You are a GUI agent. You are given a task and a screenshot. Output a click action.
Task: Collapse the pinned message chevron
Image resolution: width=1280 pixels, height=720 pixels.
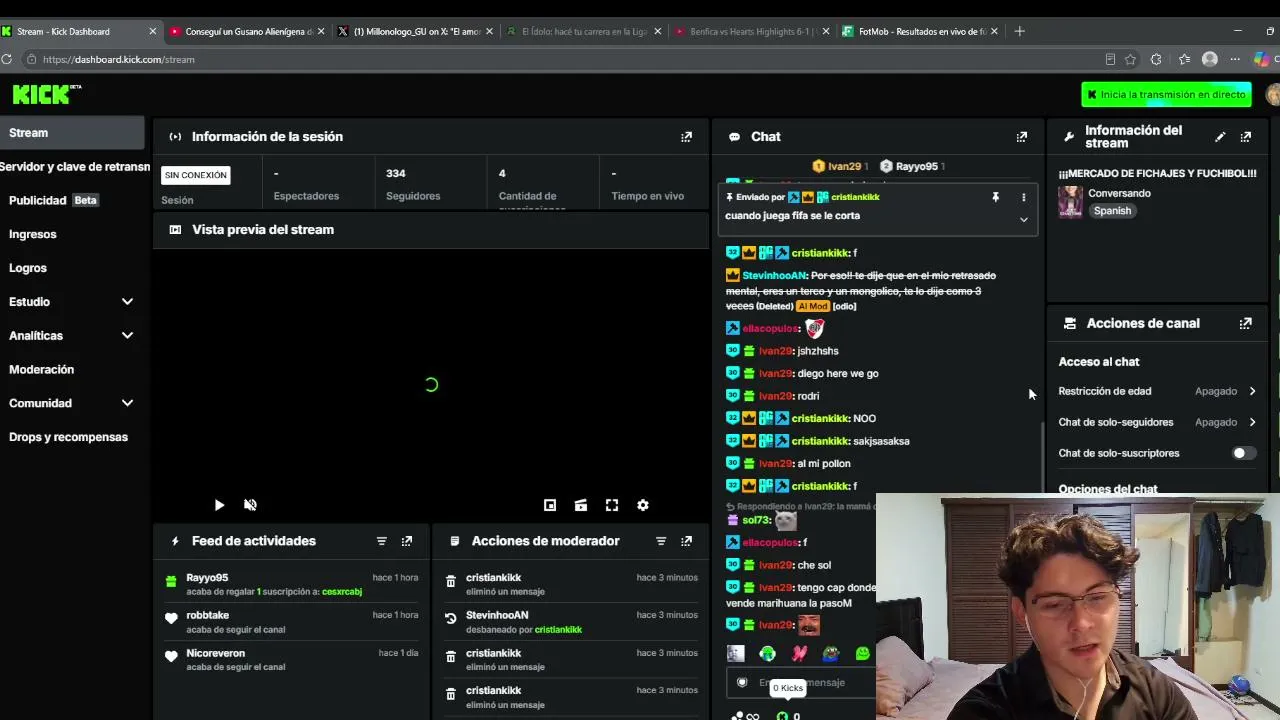(x=1023, y=219)
